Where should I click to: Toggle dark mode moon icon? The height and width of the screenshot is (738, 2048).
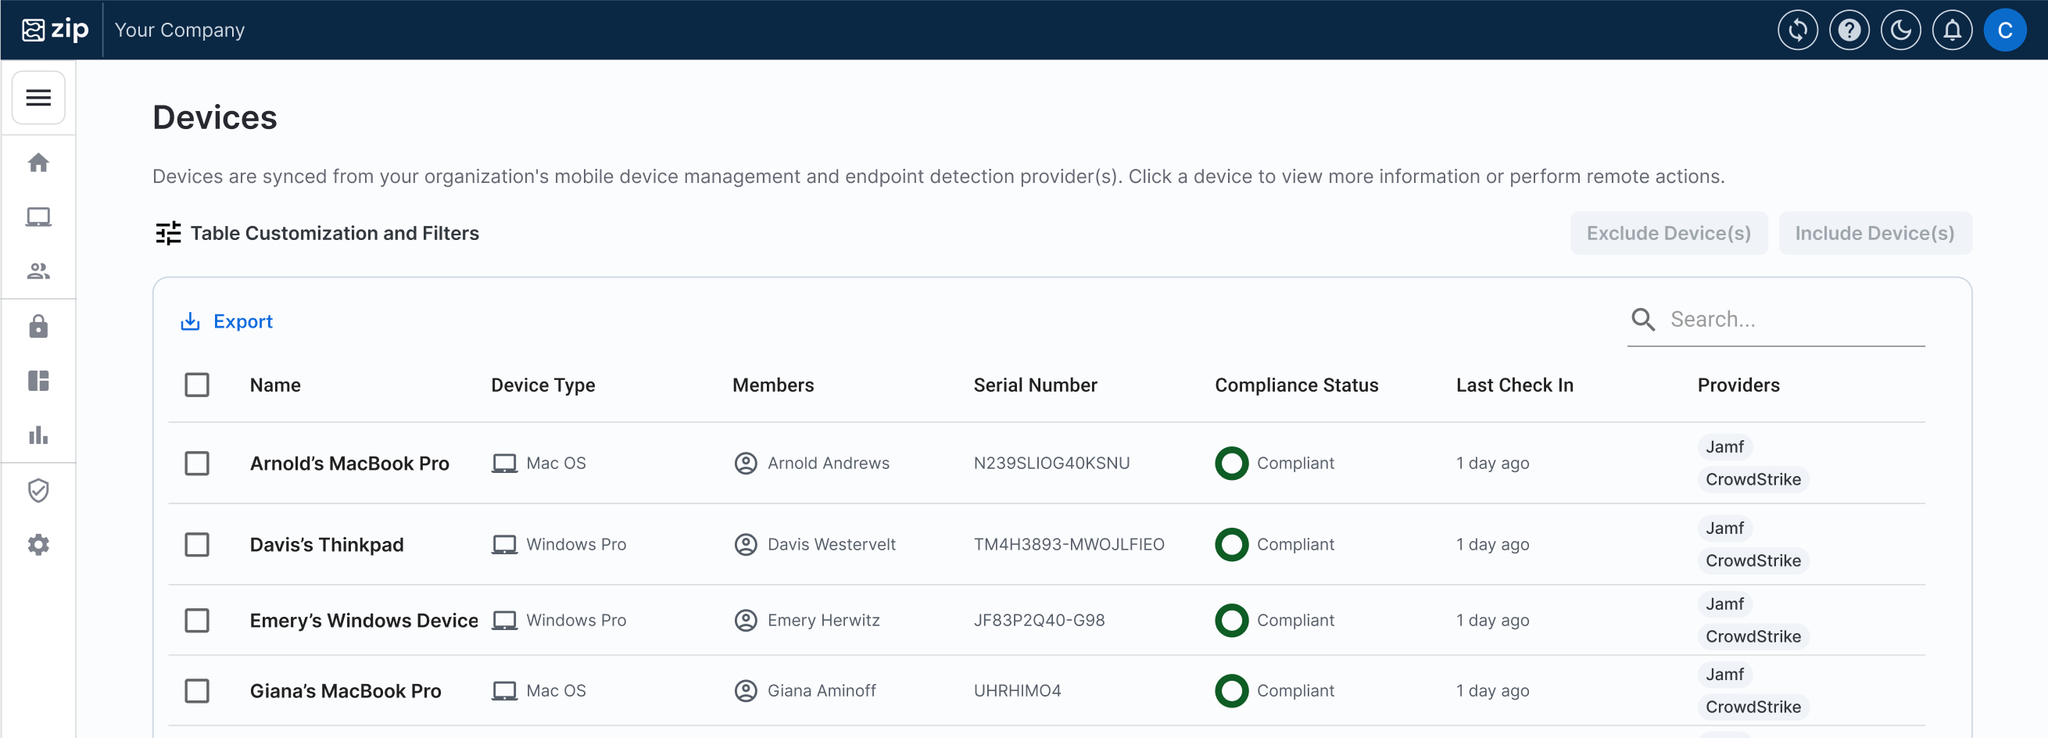click(1900, 30)
